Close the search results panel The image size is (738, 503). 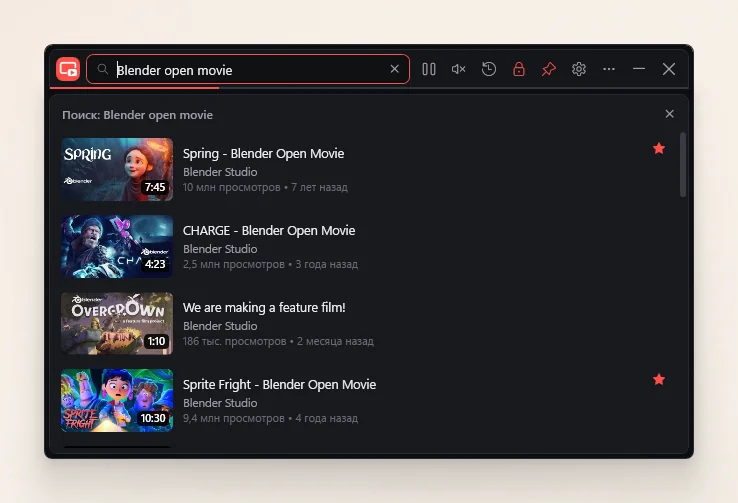click(x=669, y=114)
